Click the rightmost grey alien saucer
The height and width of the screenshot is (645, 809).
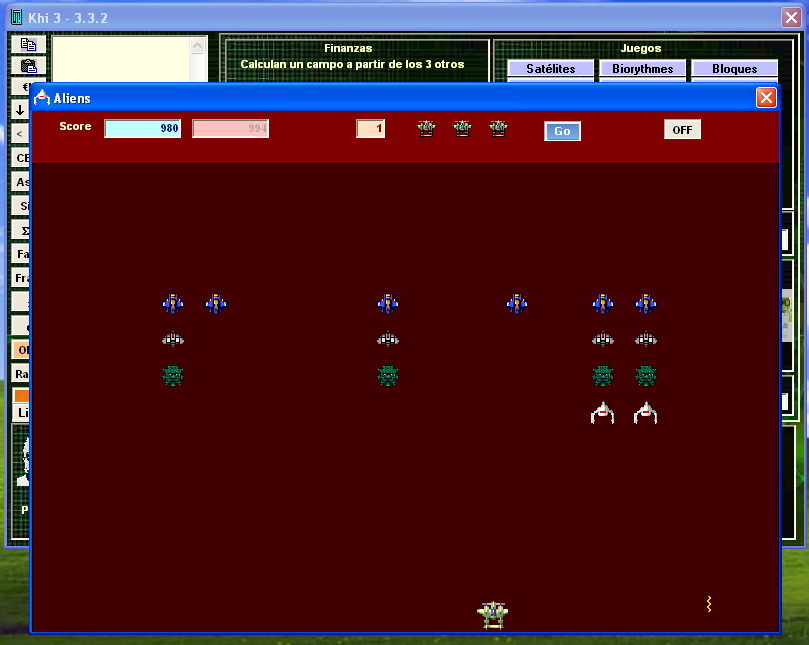645,339
